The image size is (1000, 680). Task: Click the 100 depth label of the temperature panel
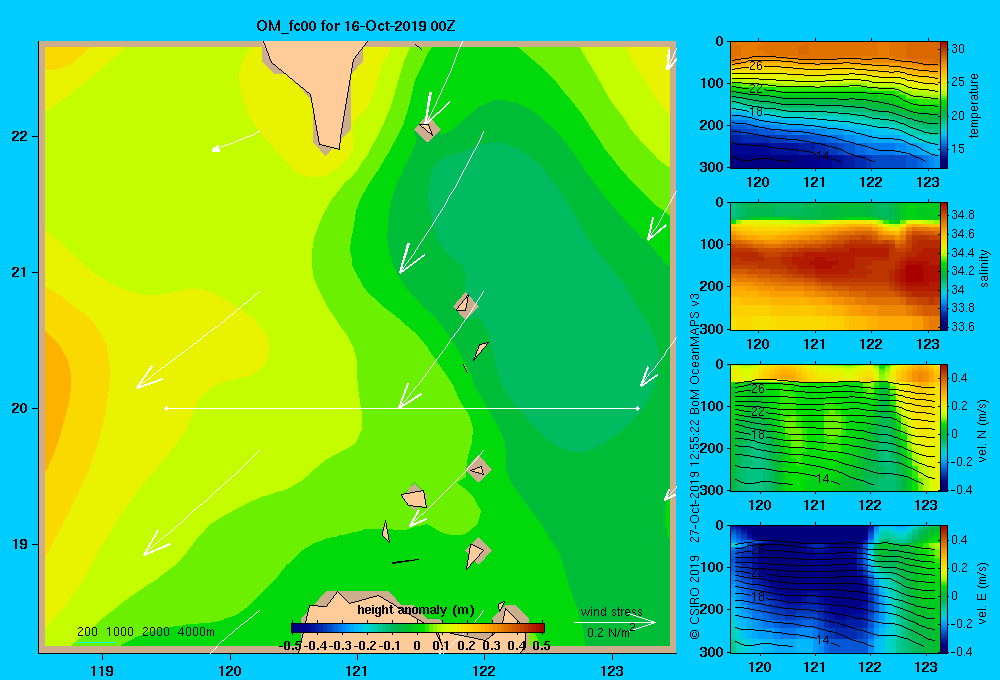point(711,83)
